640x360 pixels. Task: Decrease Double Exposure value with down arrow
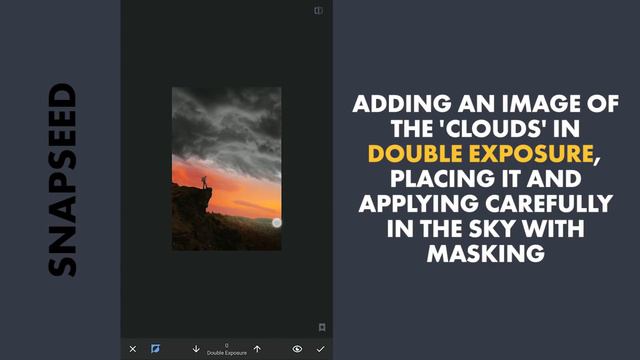point(196,349)
